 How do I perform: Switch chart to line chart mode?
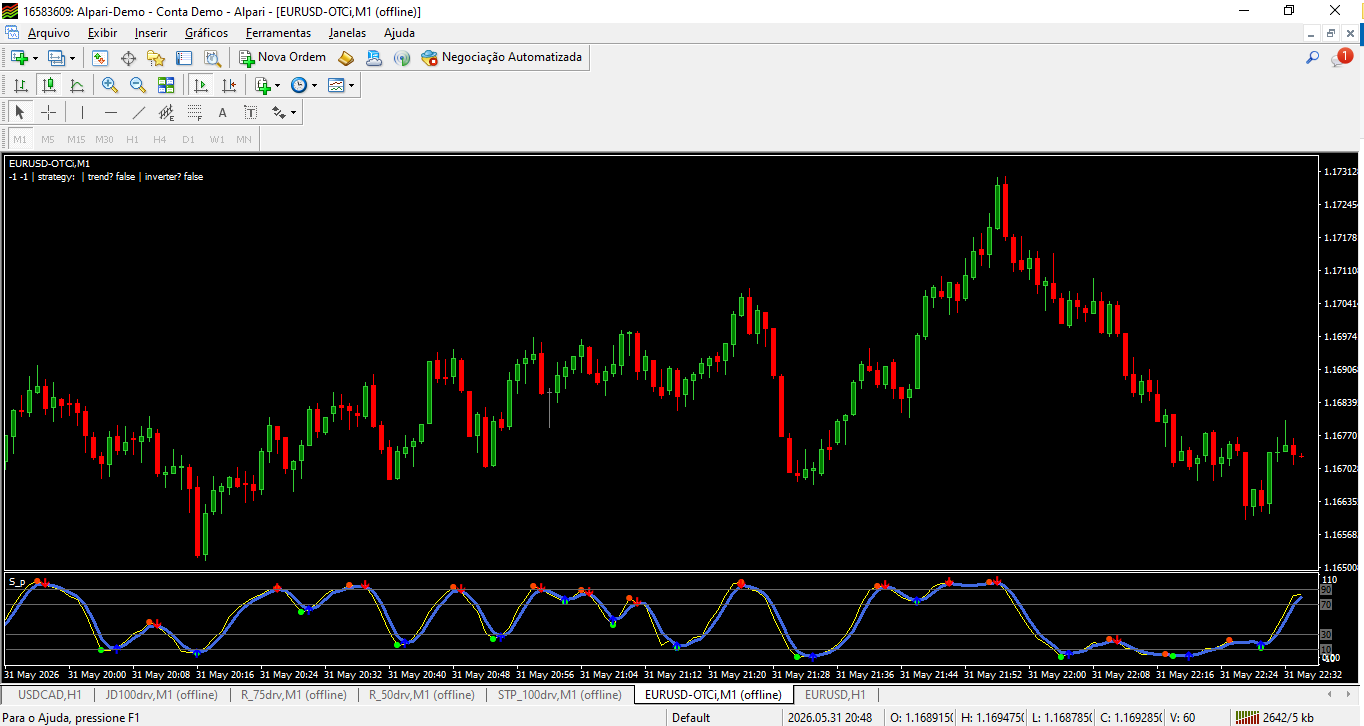point(76,85)
